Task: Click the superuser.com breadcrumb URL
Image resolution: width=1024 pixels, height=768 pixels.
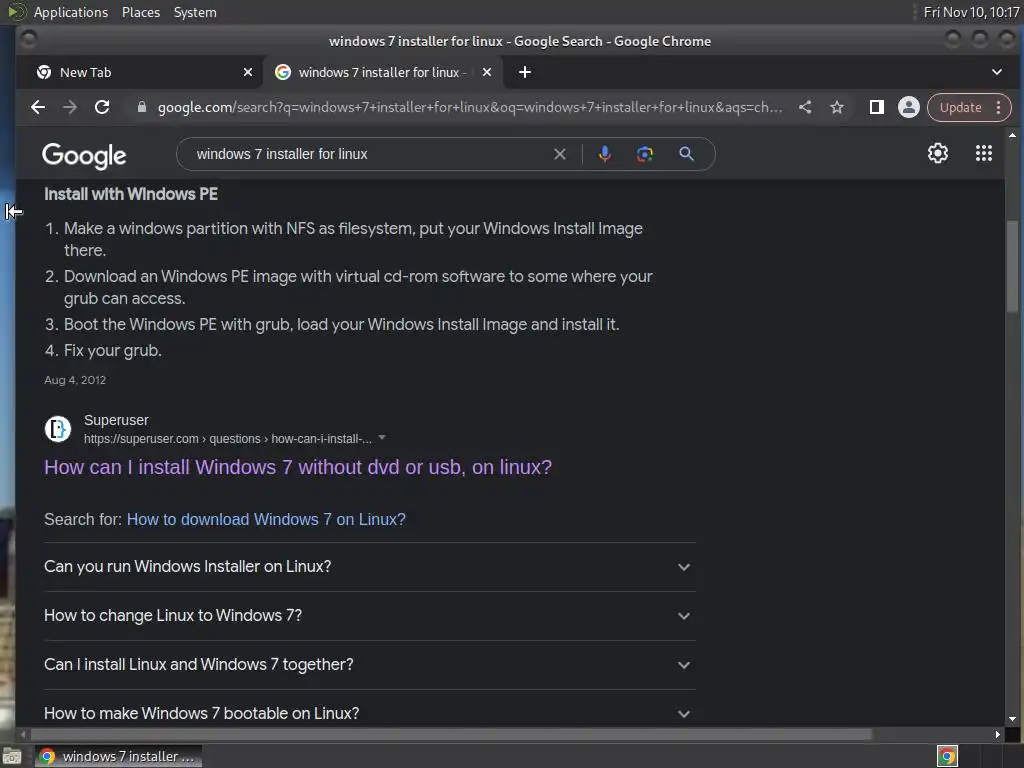Action: [x=227, y=439]
